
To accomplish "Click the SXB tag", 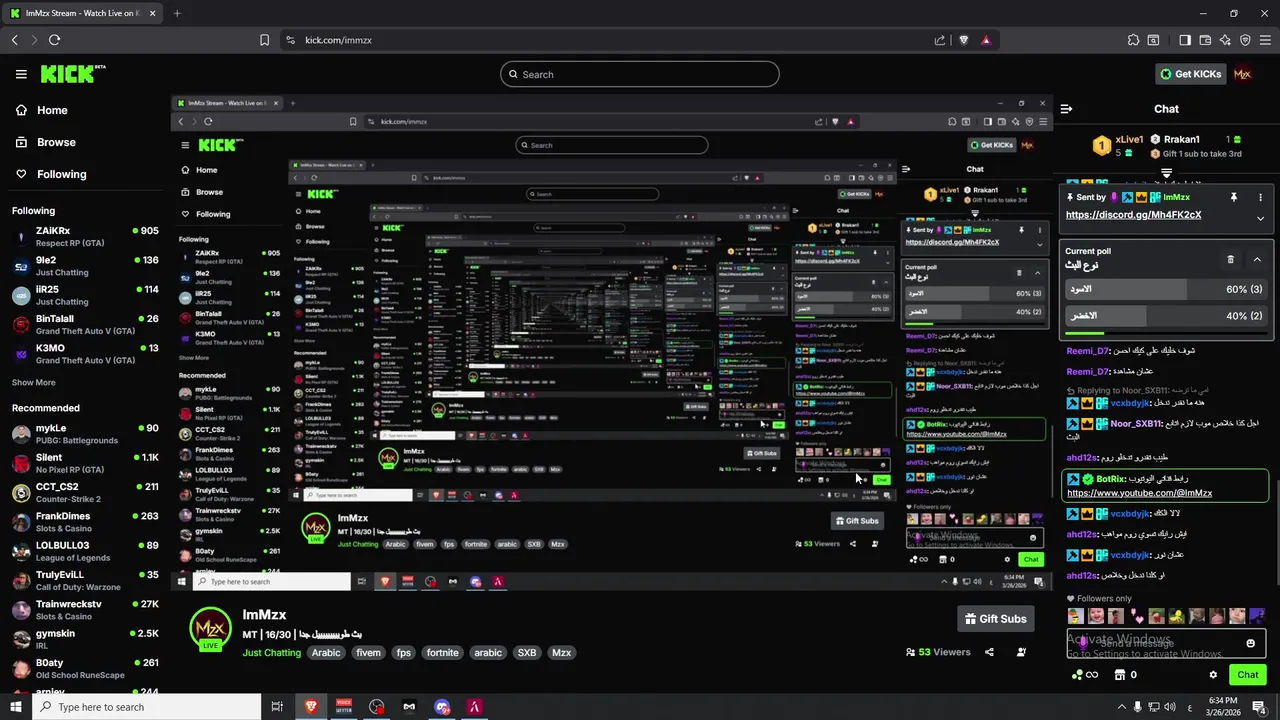I will point(527,653).
